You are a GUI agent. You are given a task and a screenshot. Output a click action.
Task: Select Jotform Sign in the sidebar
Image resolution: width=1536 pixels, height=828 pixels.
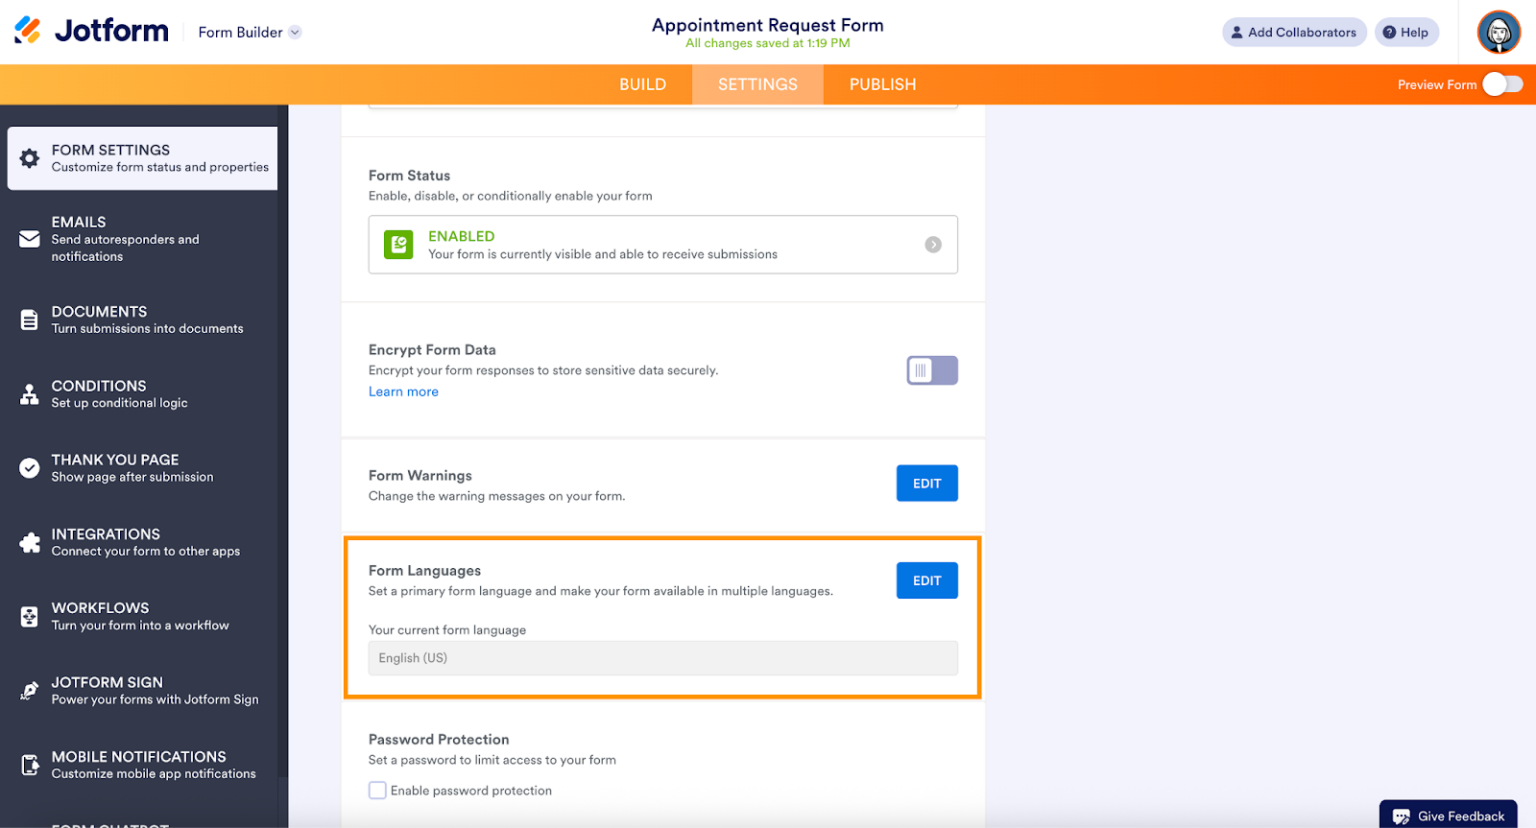point(141,690)
